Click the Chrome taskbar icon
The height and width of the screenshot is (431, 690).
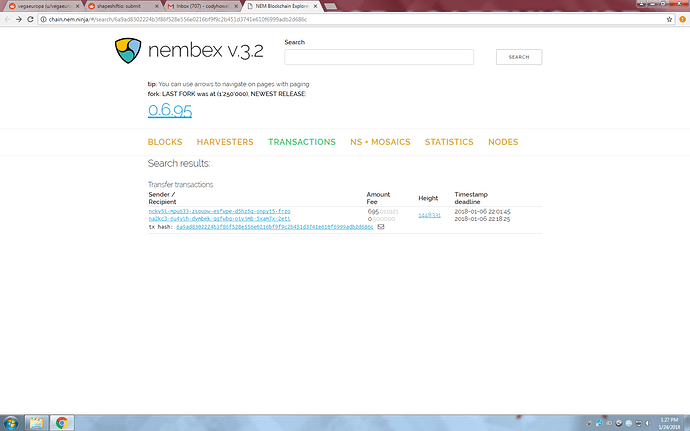[62, 423]
